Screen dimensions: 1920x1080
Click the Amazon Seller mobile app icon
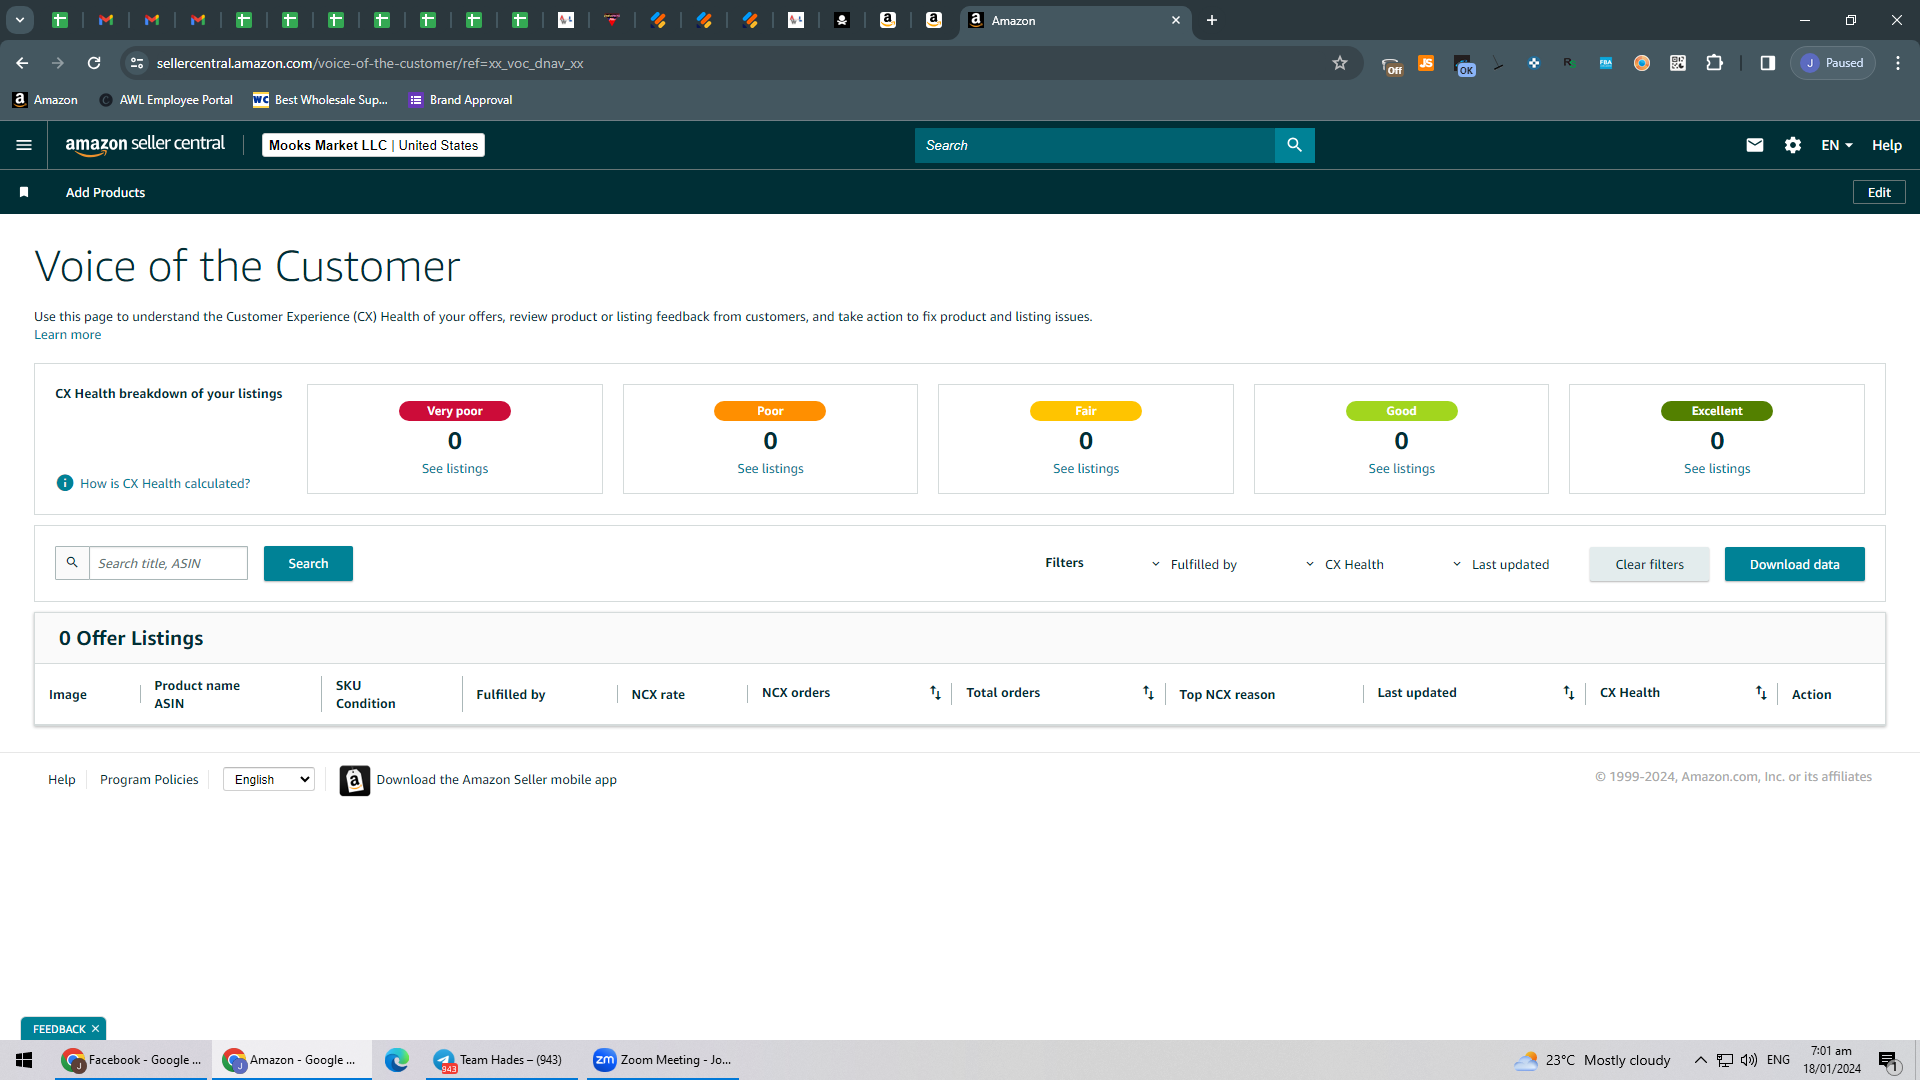(354, 780)
